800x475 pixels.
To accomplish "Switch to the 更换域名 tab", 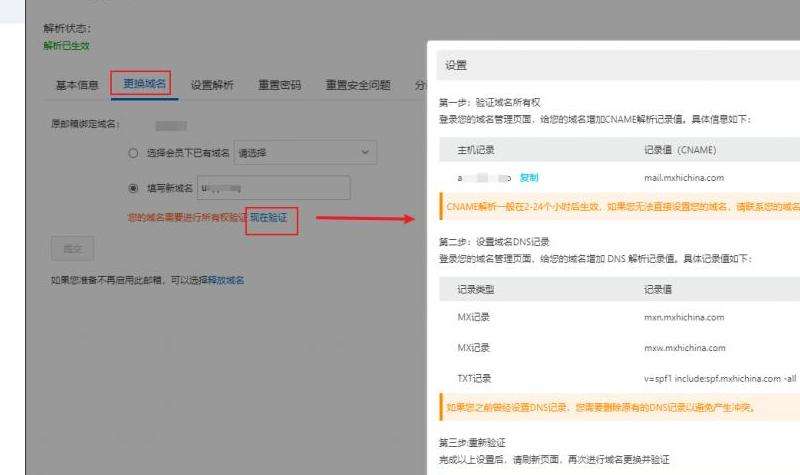I will click(144, 84).
